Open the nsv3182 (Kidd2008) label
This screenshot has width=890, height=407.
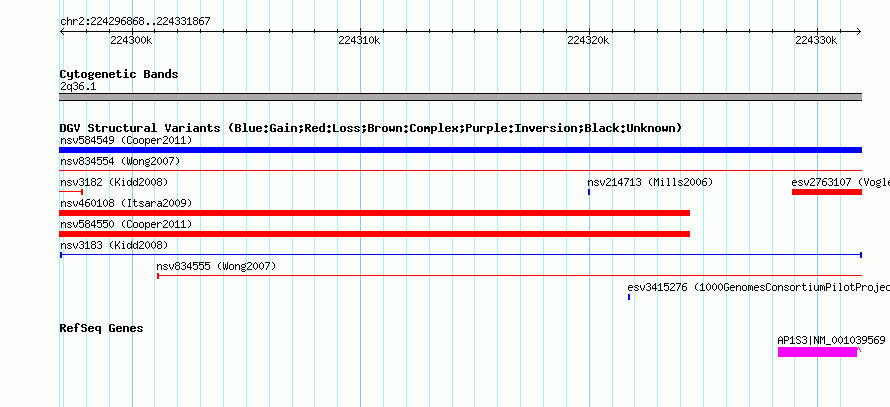(114, 182)
